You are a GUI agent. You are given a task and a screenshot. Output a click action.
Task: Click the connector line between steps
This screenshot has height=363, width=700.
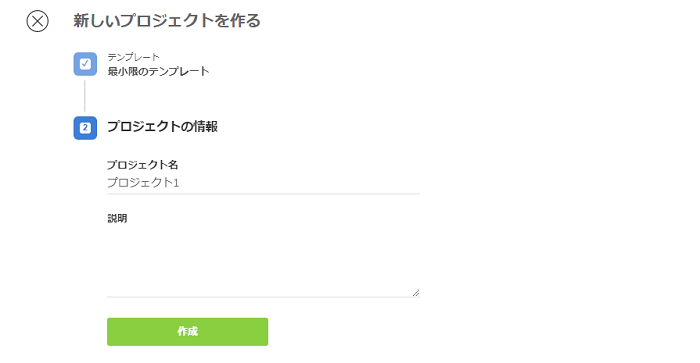[85, 96]
